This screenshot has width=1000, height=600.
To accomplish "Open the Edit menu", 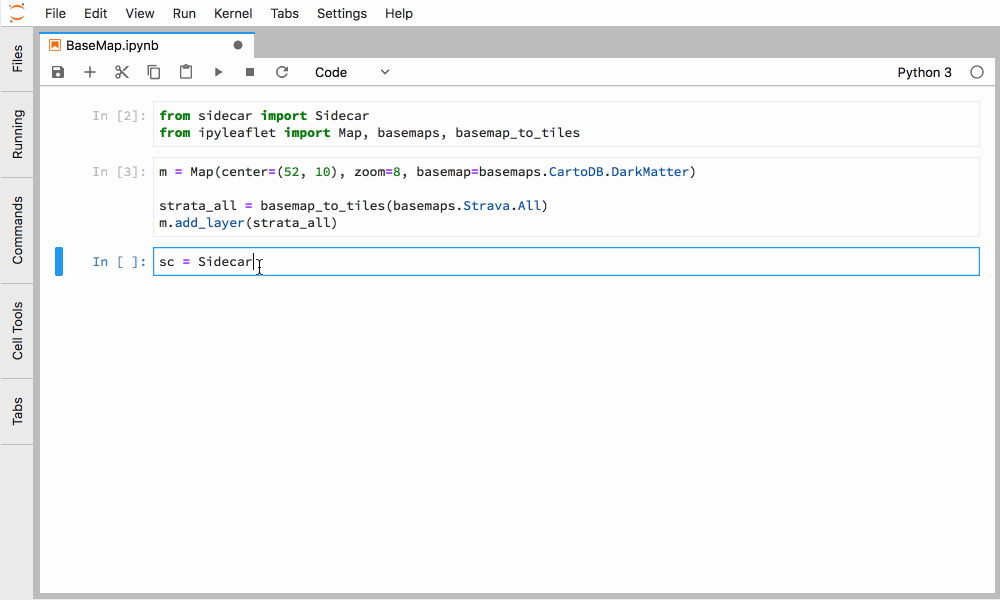I will point(96,13).
